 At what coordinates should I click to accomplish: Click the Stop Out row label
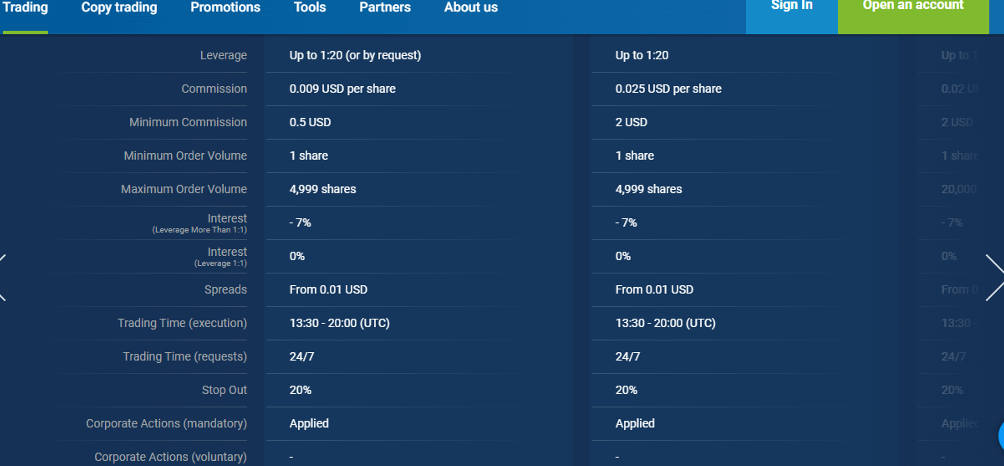tap(224, 390)
